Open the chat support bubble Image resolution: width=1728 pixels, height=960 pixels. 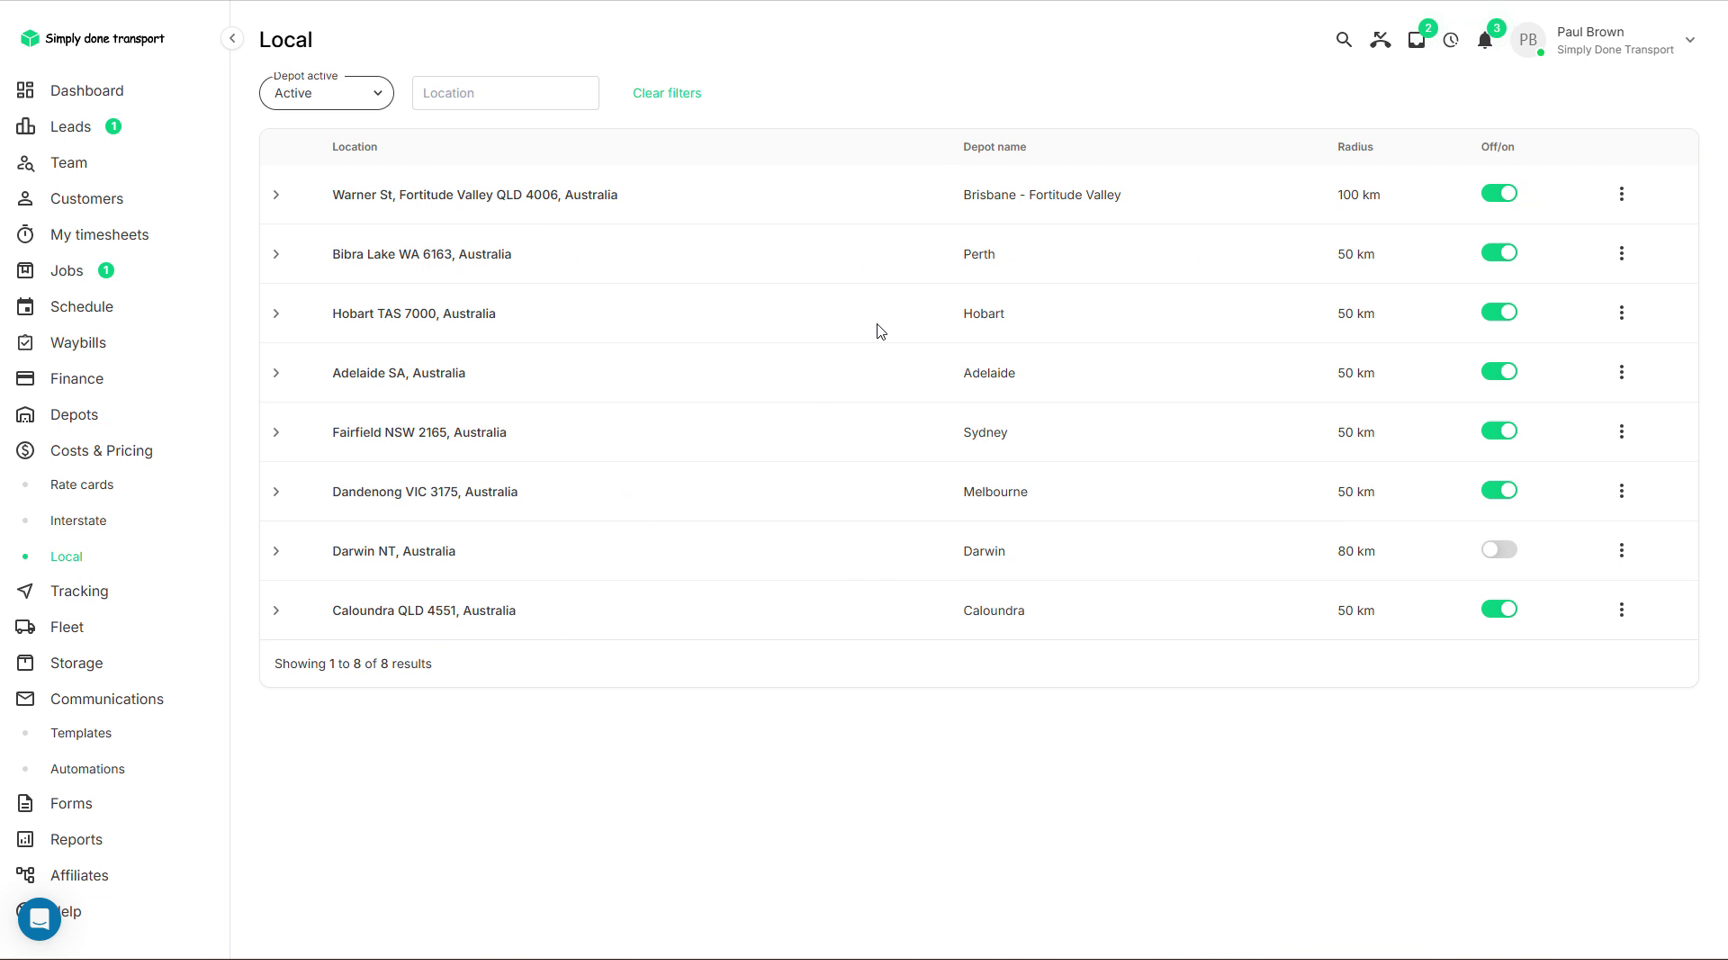click(39, 918)
